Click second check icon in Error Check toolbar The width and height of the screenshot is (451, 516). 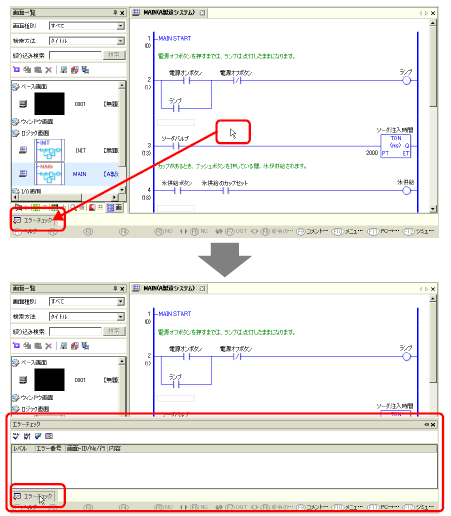click(x=27, y=436)
